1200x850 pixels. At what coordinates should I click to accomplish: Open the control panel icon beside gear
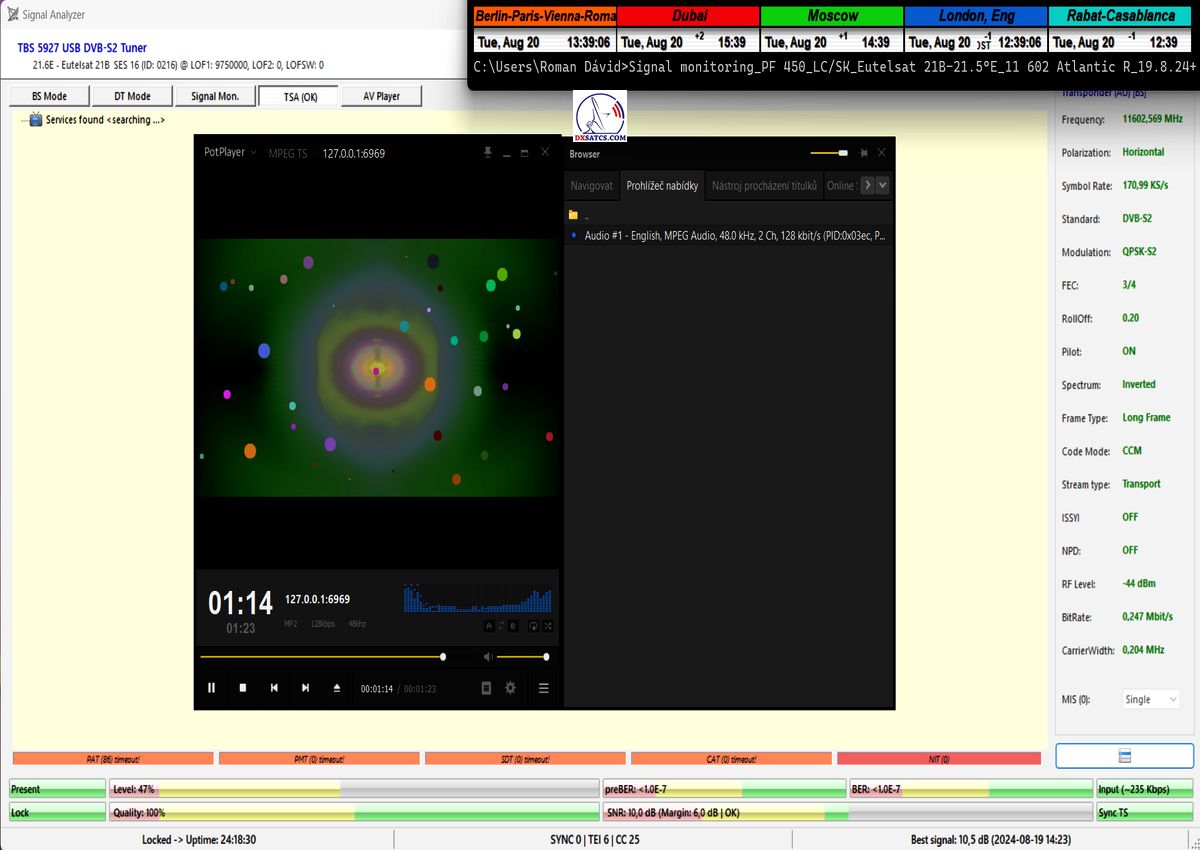point(486,688)
